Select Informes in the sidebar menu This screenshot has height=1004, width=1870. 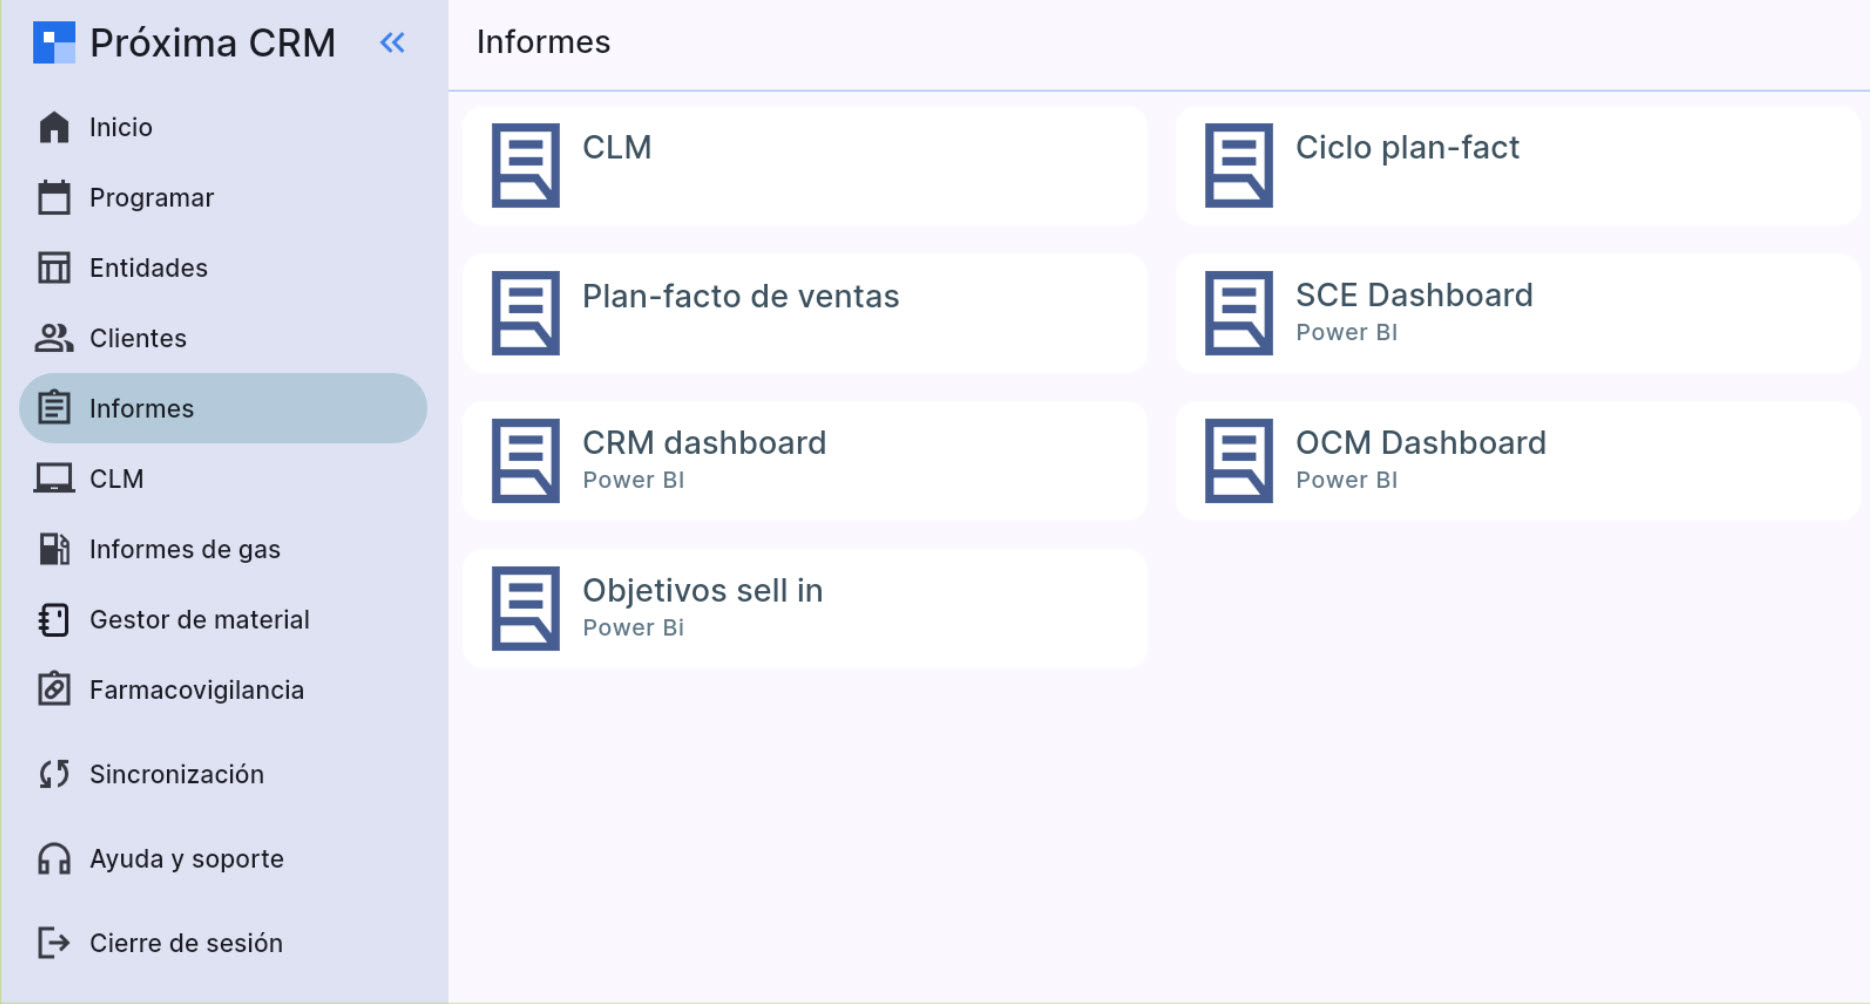coord(223,408)
